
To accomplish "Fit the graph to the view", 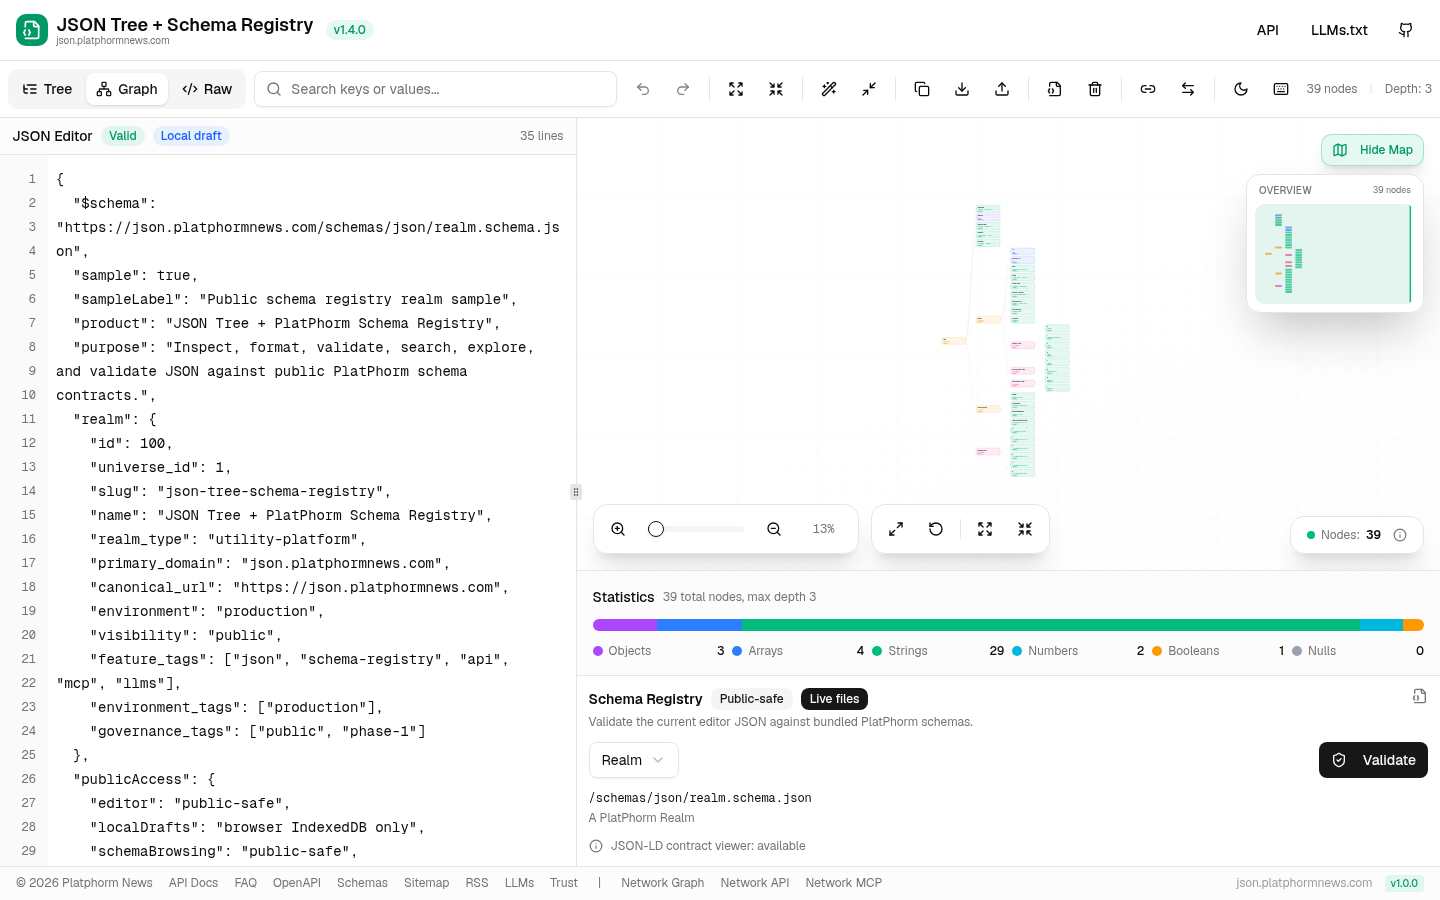I will (896, 529).
